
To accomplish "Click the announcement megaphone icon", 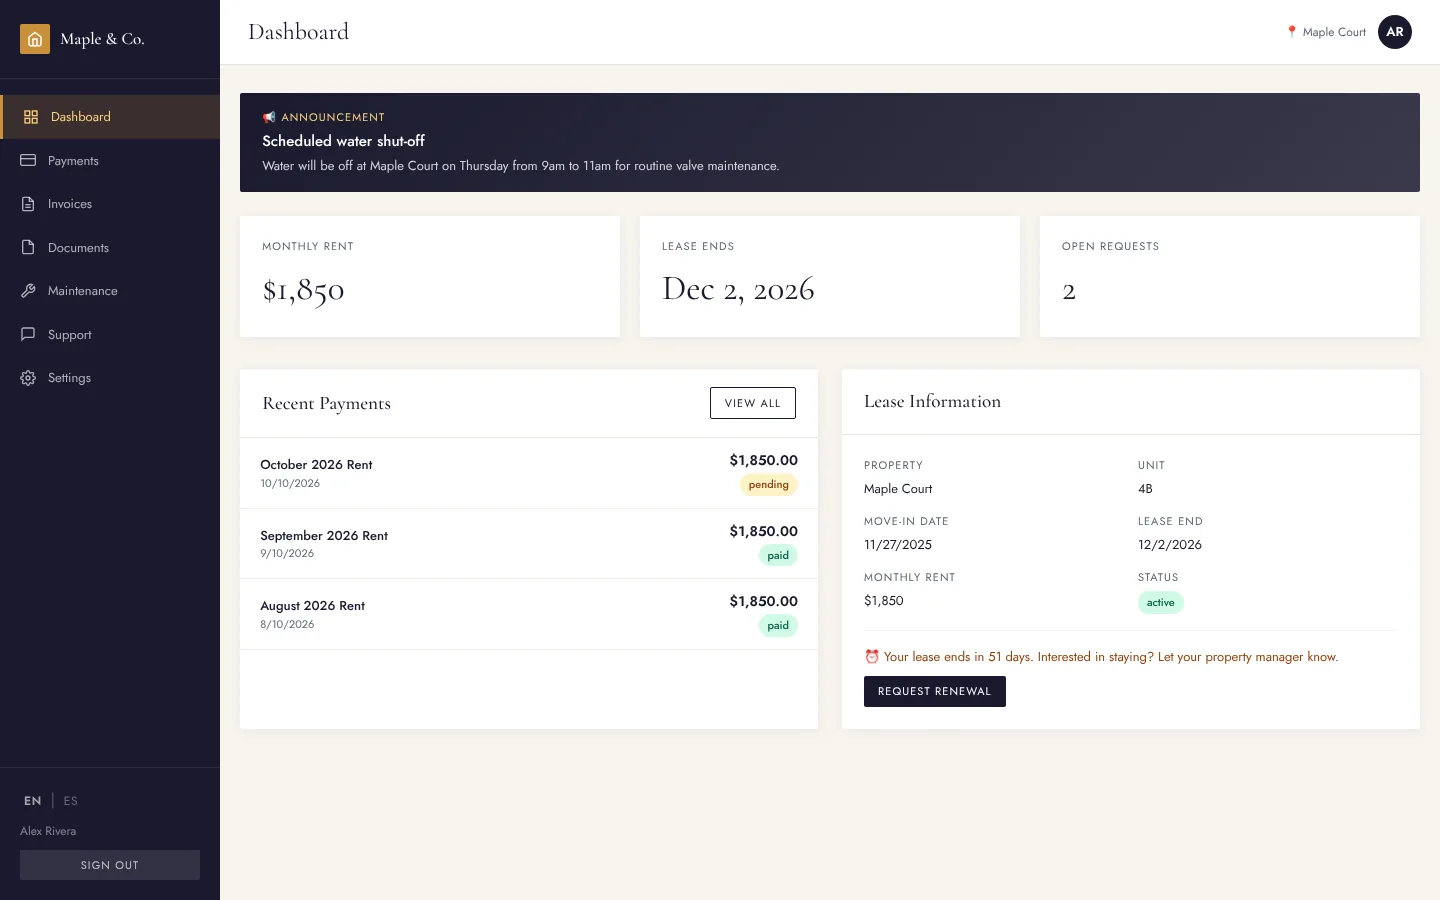I will tap(269, 117).
